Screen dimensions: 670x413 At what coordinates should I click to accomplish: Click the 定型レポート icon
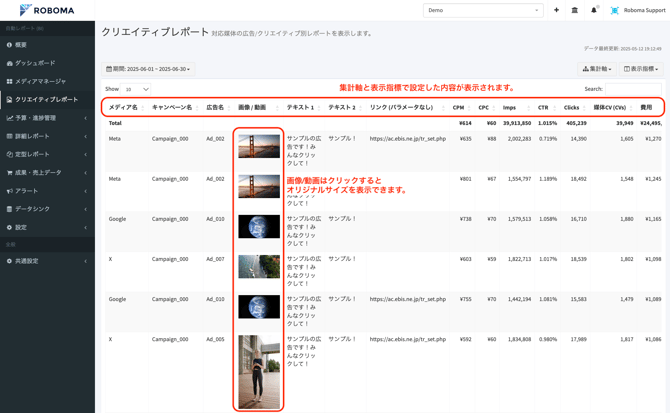(x=9, y=154)
